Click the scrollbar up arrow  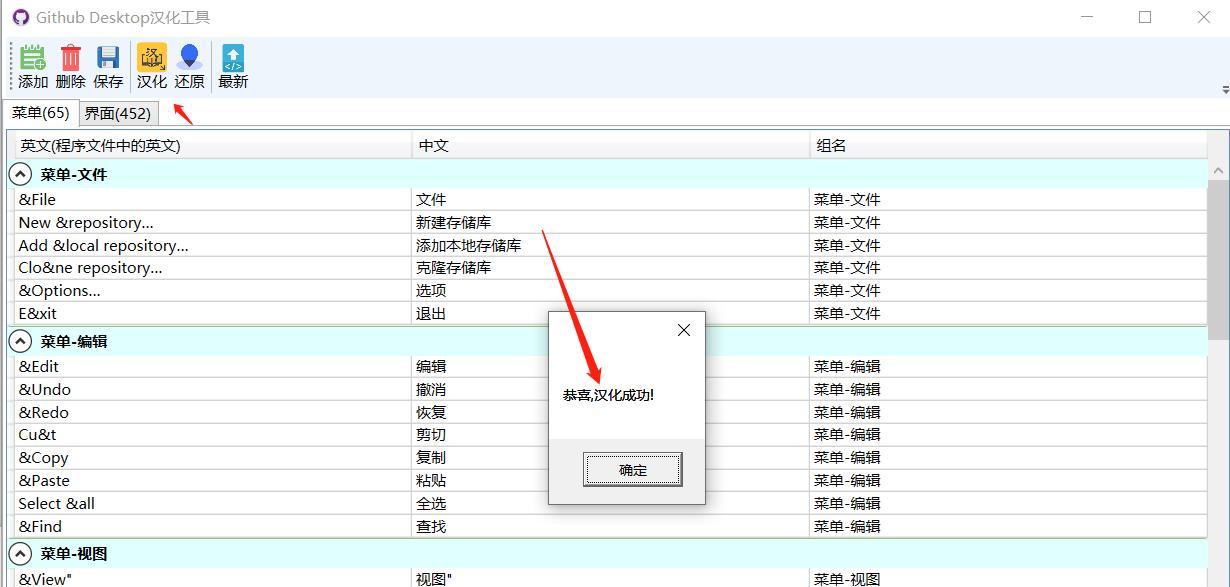coord(1218,171)
